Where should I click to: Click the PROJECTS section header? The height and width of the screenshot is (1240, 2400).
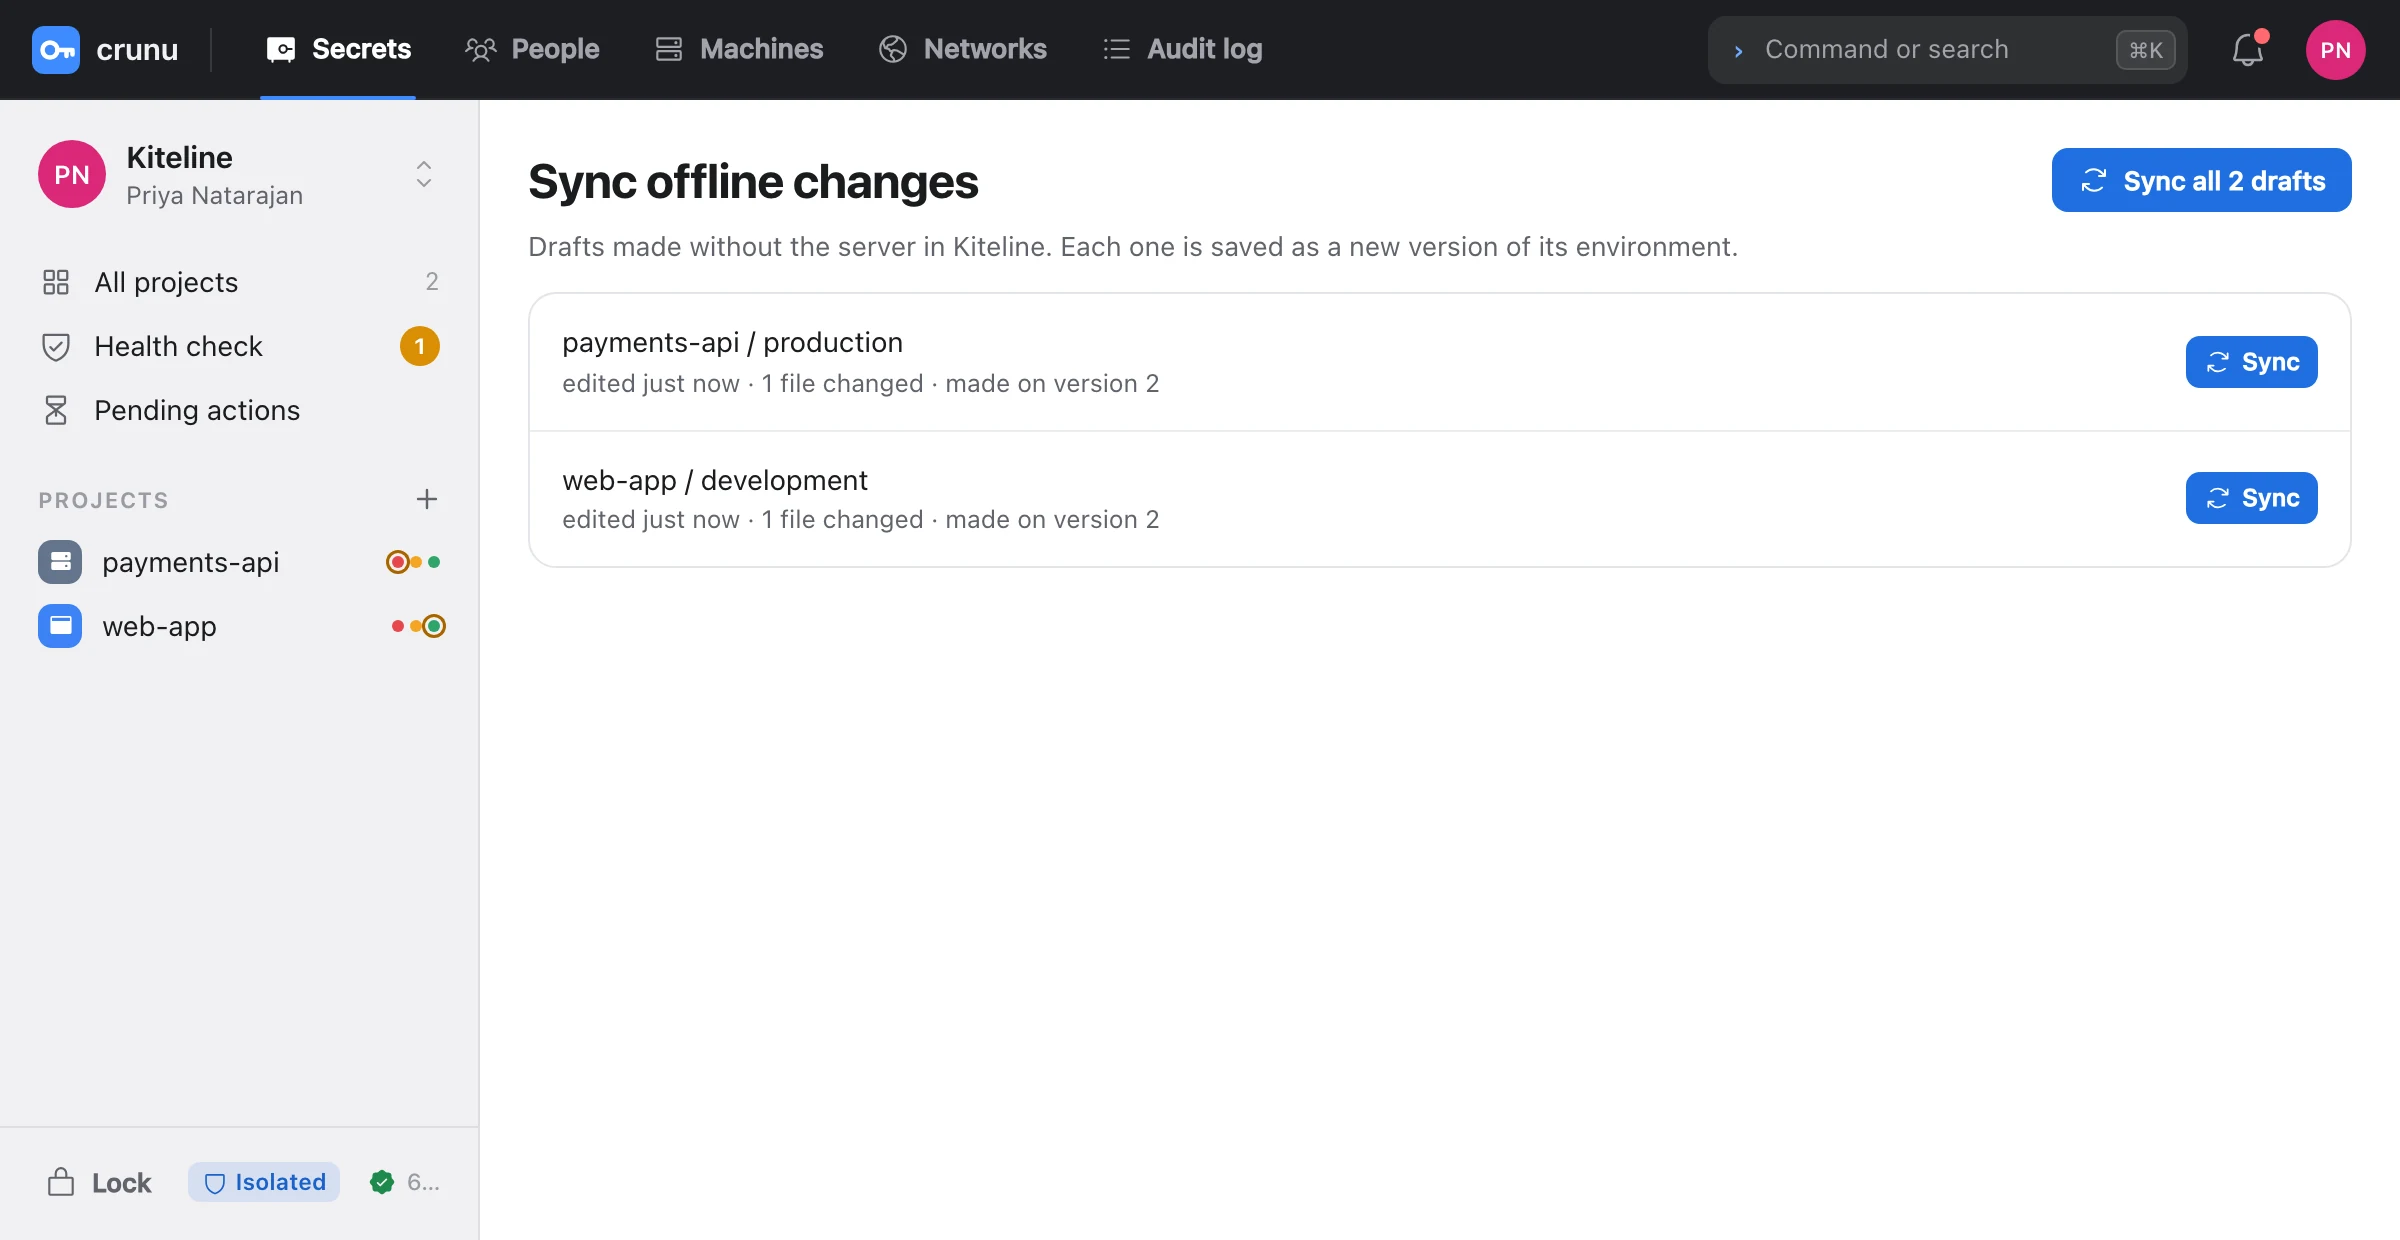[x=104, y=500]
